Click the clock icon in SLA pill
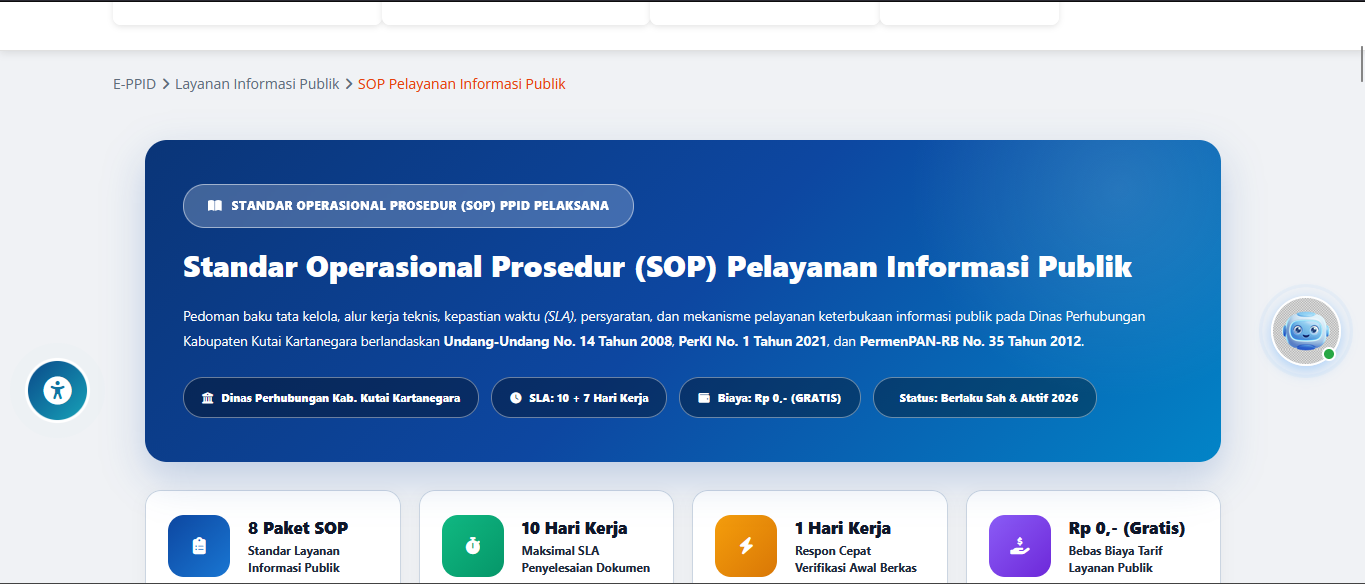1365x584 pixels. pyautogui.click(x=516, y=398)
